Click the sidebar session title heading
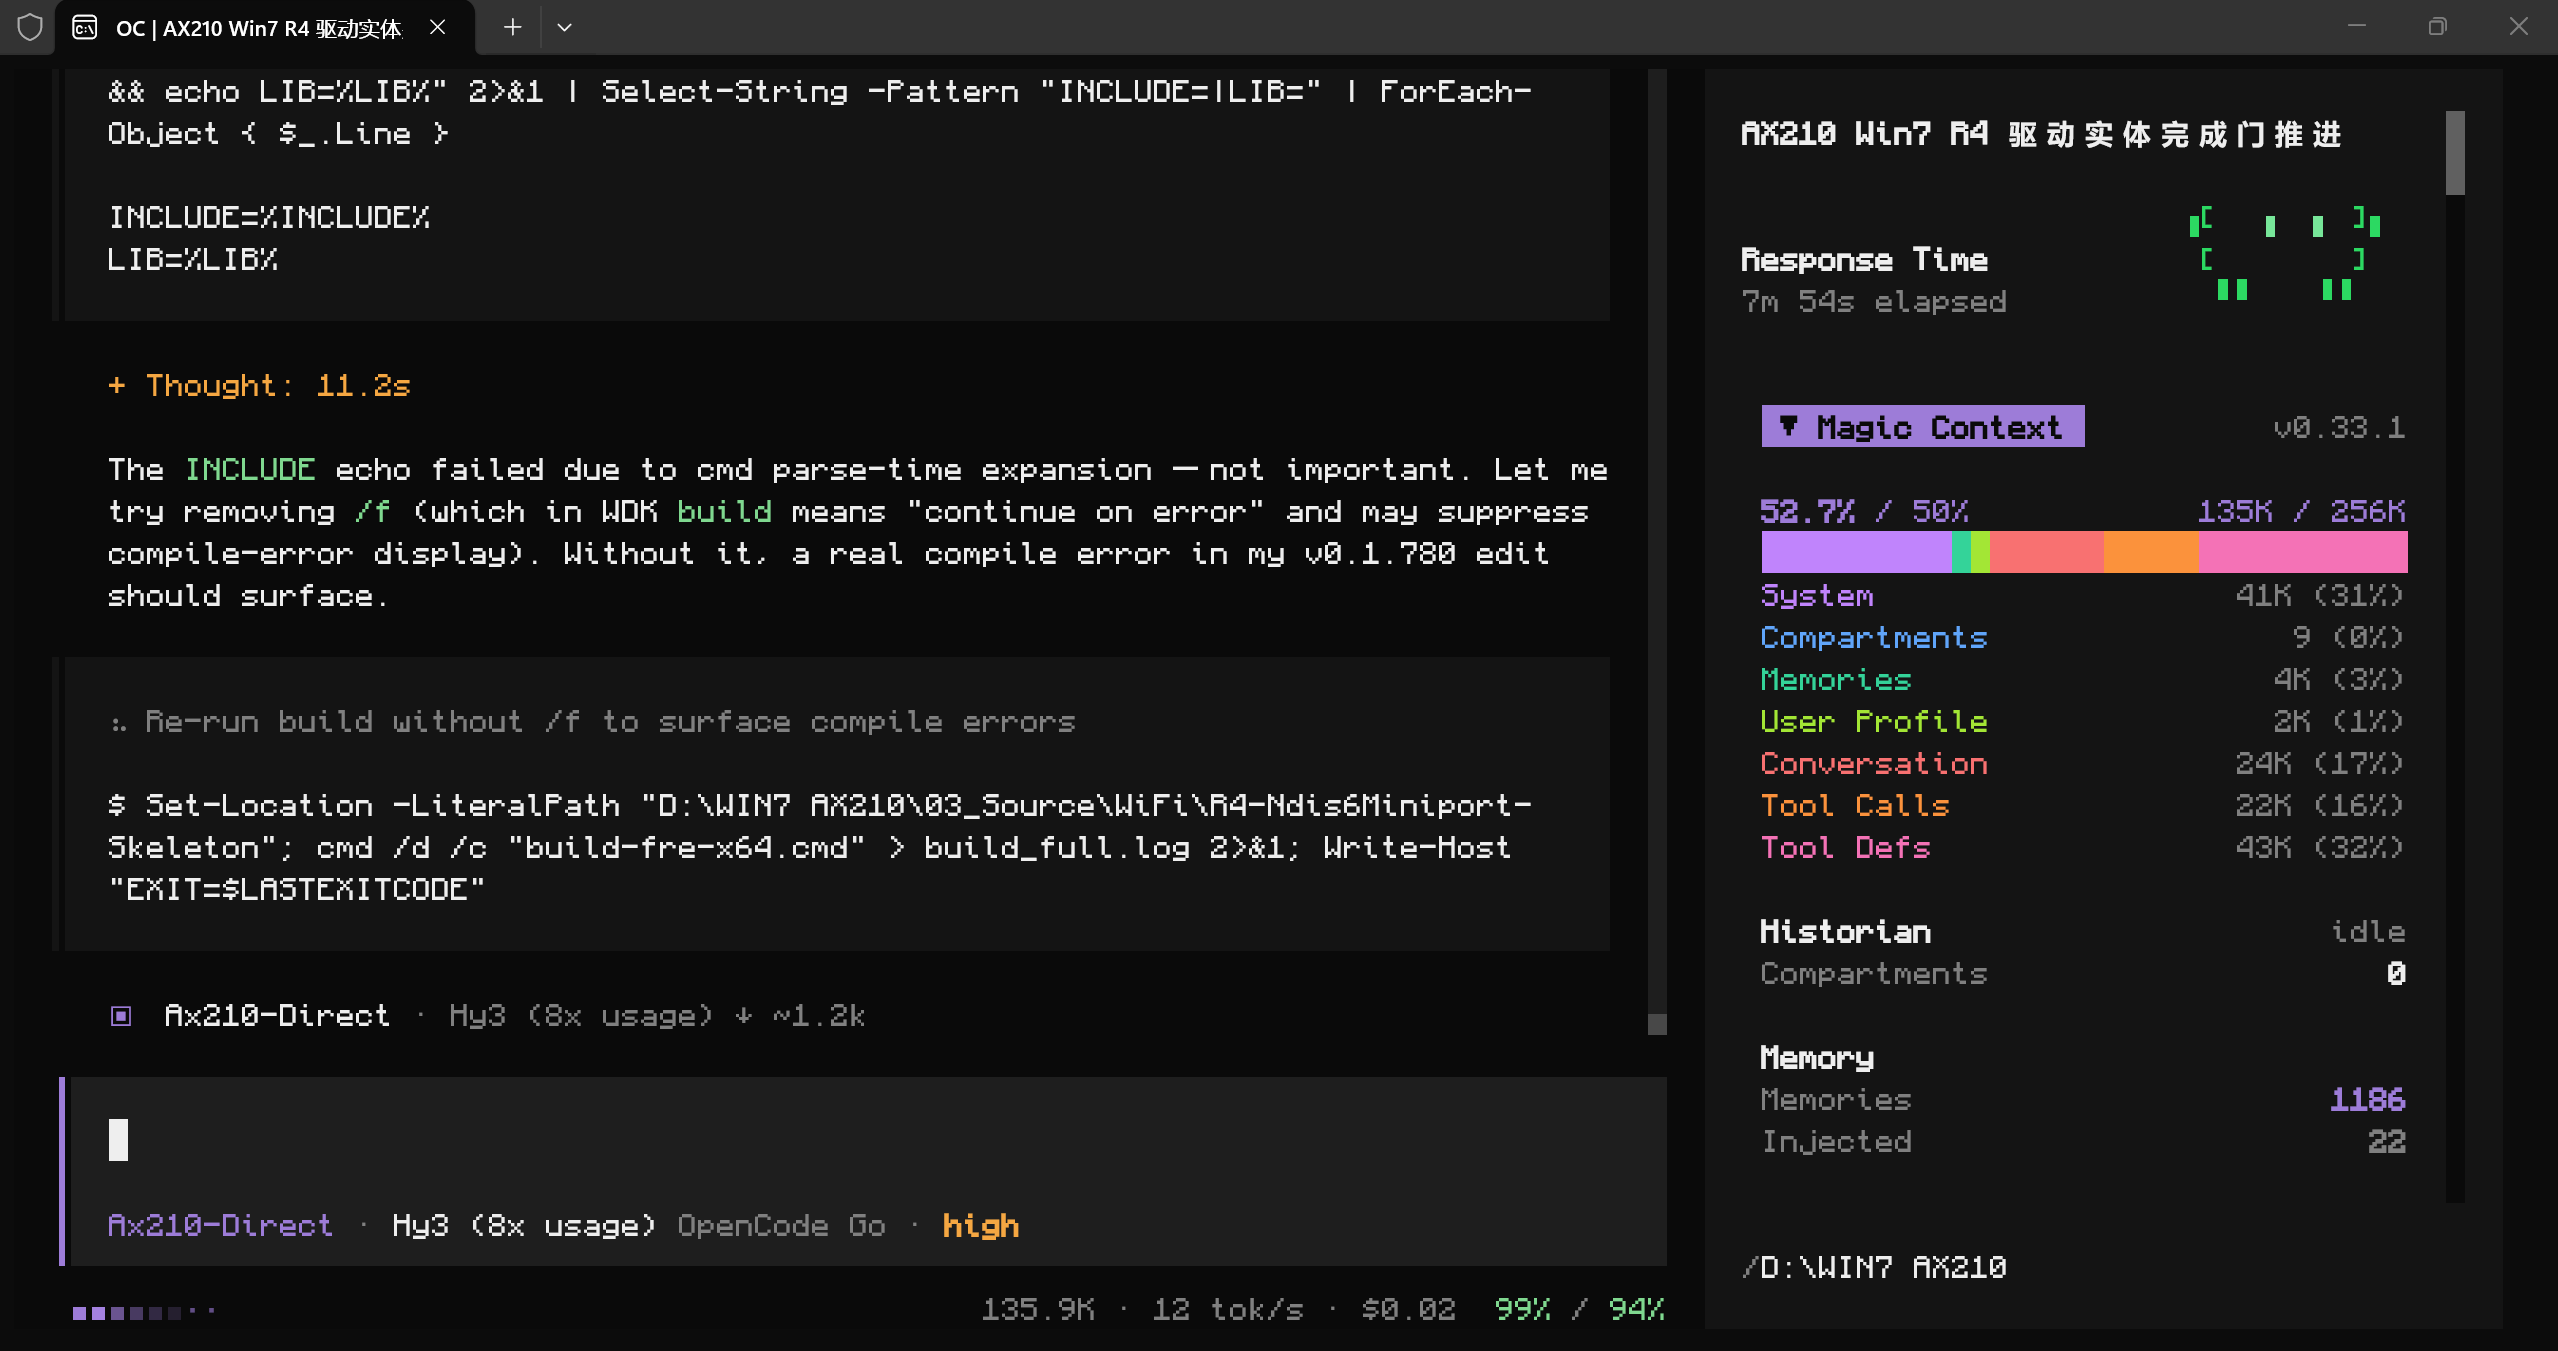Screen dimensions: 2558x1351 (x=2041, y=134)
